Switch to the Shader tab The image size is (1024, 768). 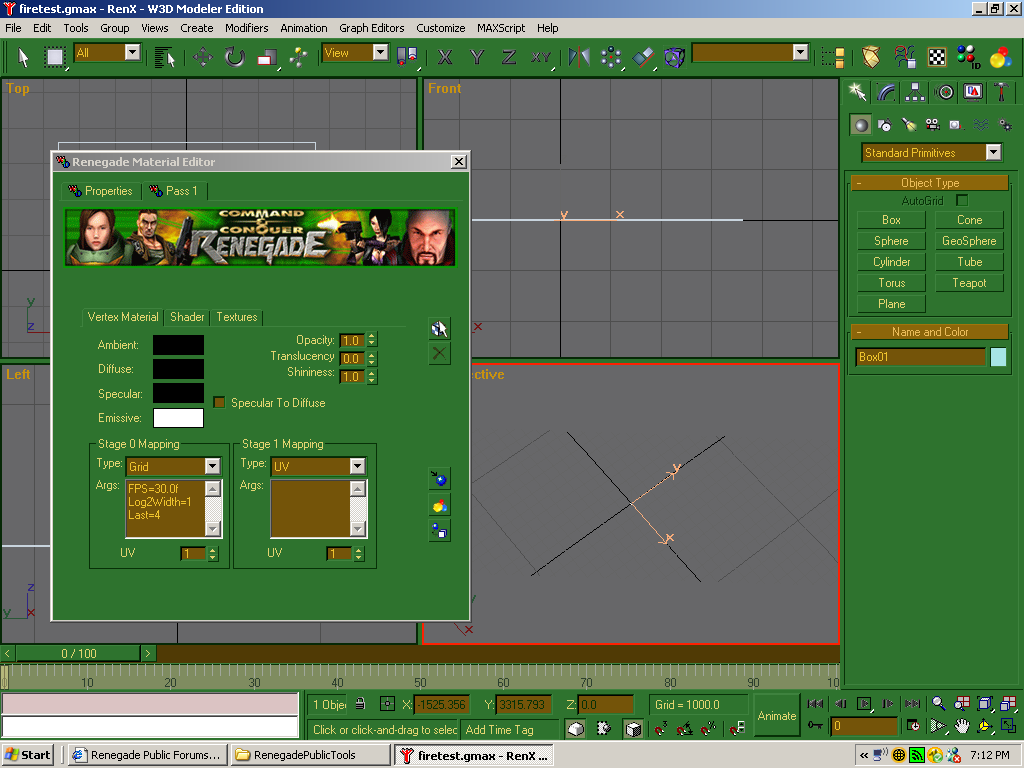pos(187,317)
